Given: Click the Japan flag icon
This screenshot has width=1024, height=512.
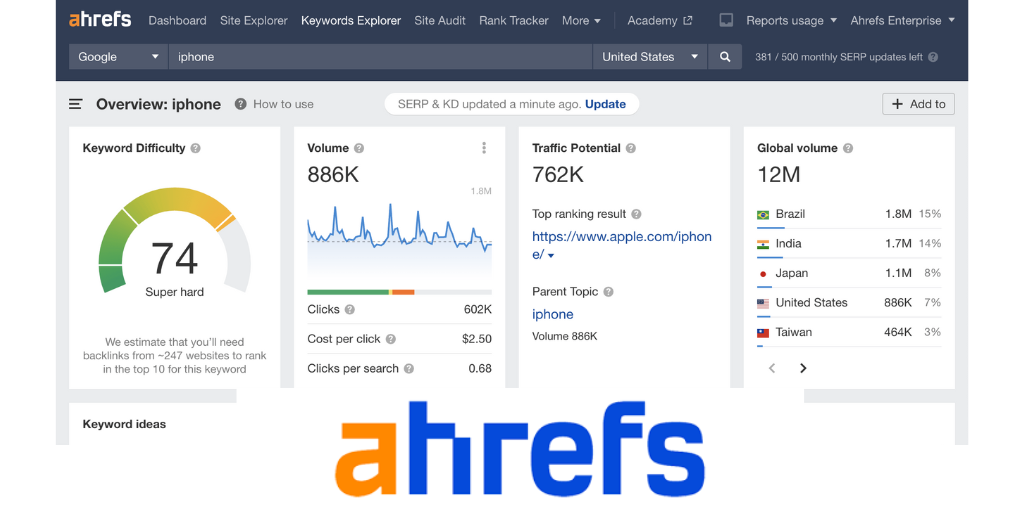Looking at the screenshot, I should pos(763,274).
